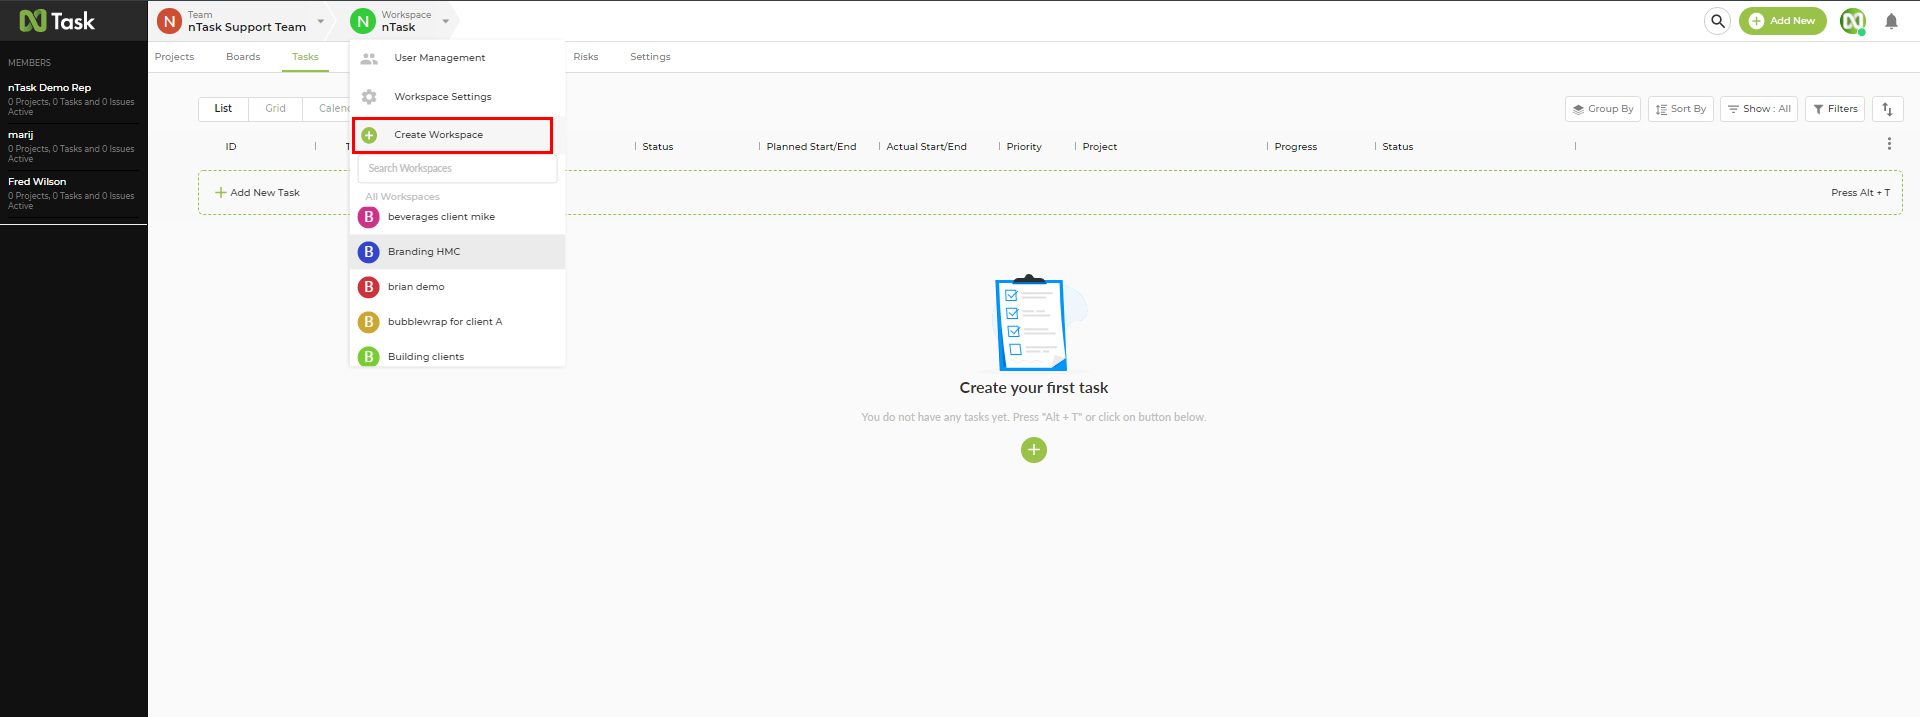Focus the Search Workspaces field

click(457, 169)
